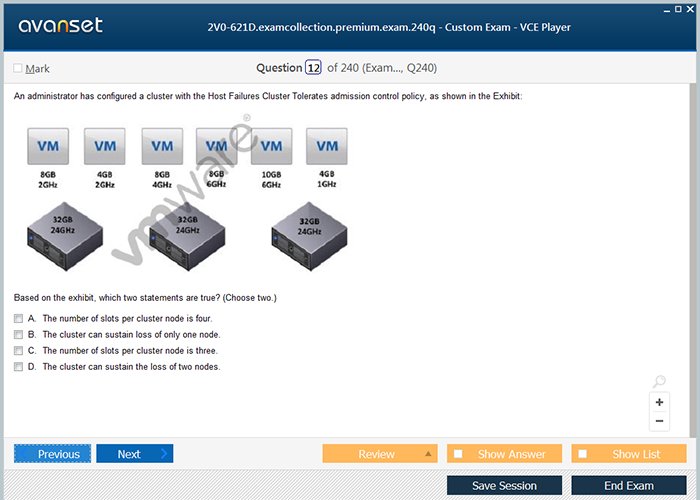
Task: Zoom out with the minus button
Action: point(659,421)
